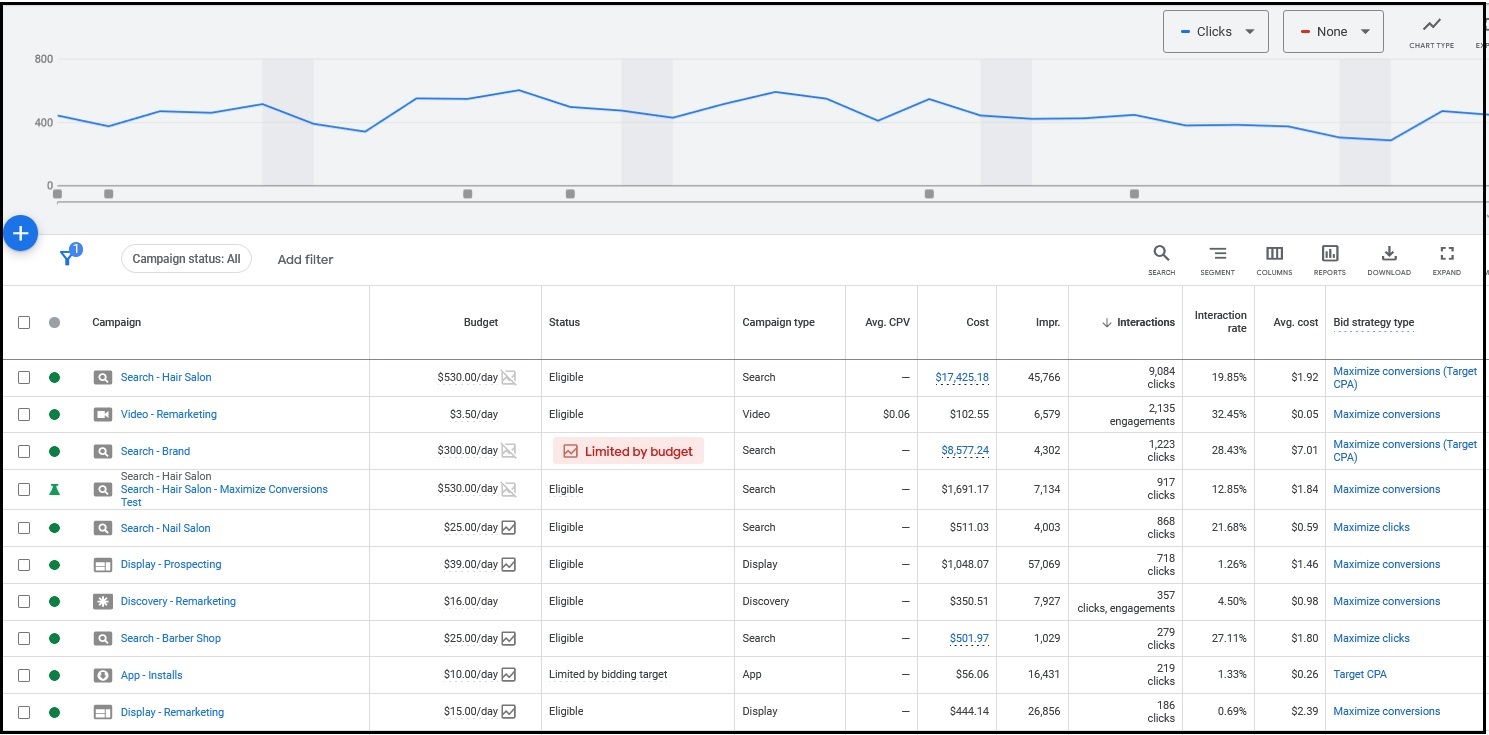Image resolution: width=1489 pixels, height=735 pixels.
Task: Check the Search - Hair Salon row checkbox
Action: (x=24, y=377)
